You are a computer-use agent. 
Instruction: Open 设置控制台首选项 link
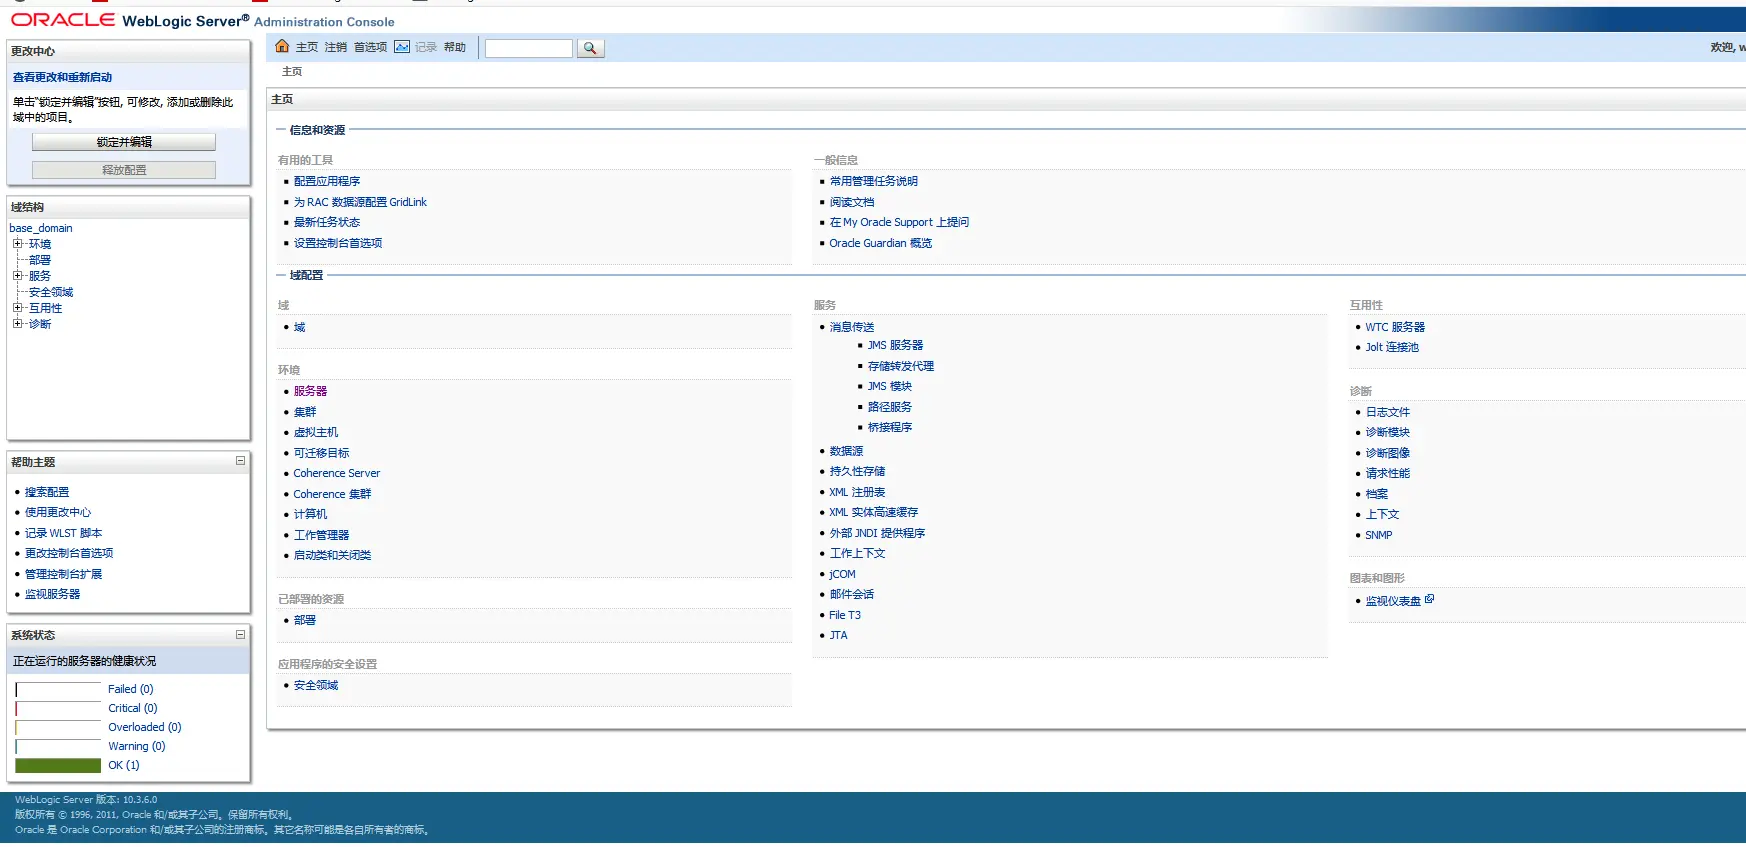[338, 243]
